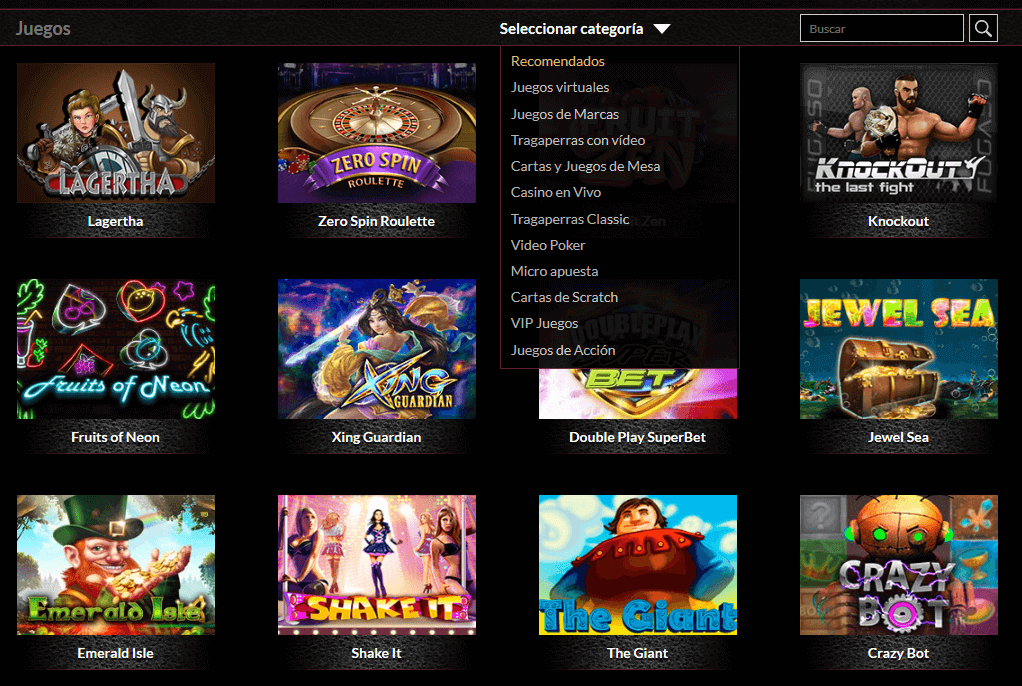Play the Jewel Sea game
1022x686 pixels.
pyautogui.click(x=898, y=348)
